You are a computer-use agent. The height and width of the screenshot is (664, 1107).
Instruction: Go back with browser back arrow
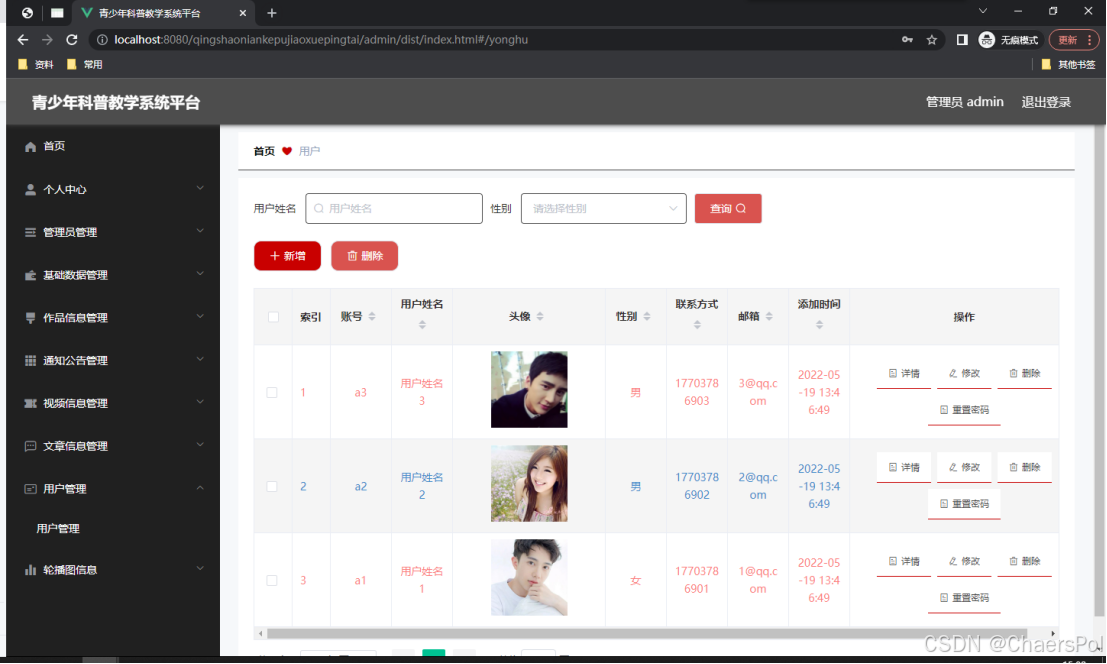click(23, 40)
